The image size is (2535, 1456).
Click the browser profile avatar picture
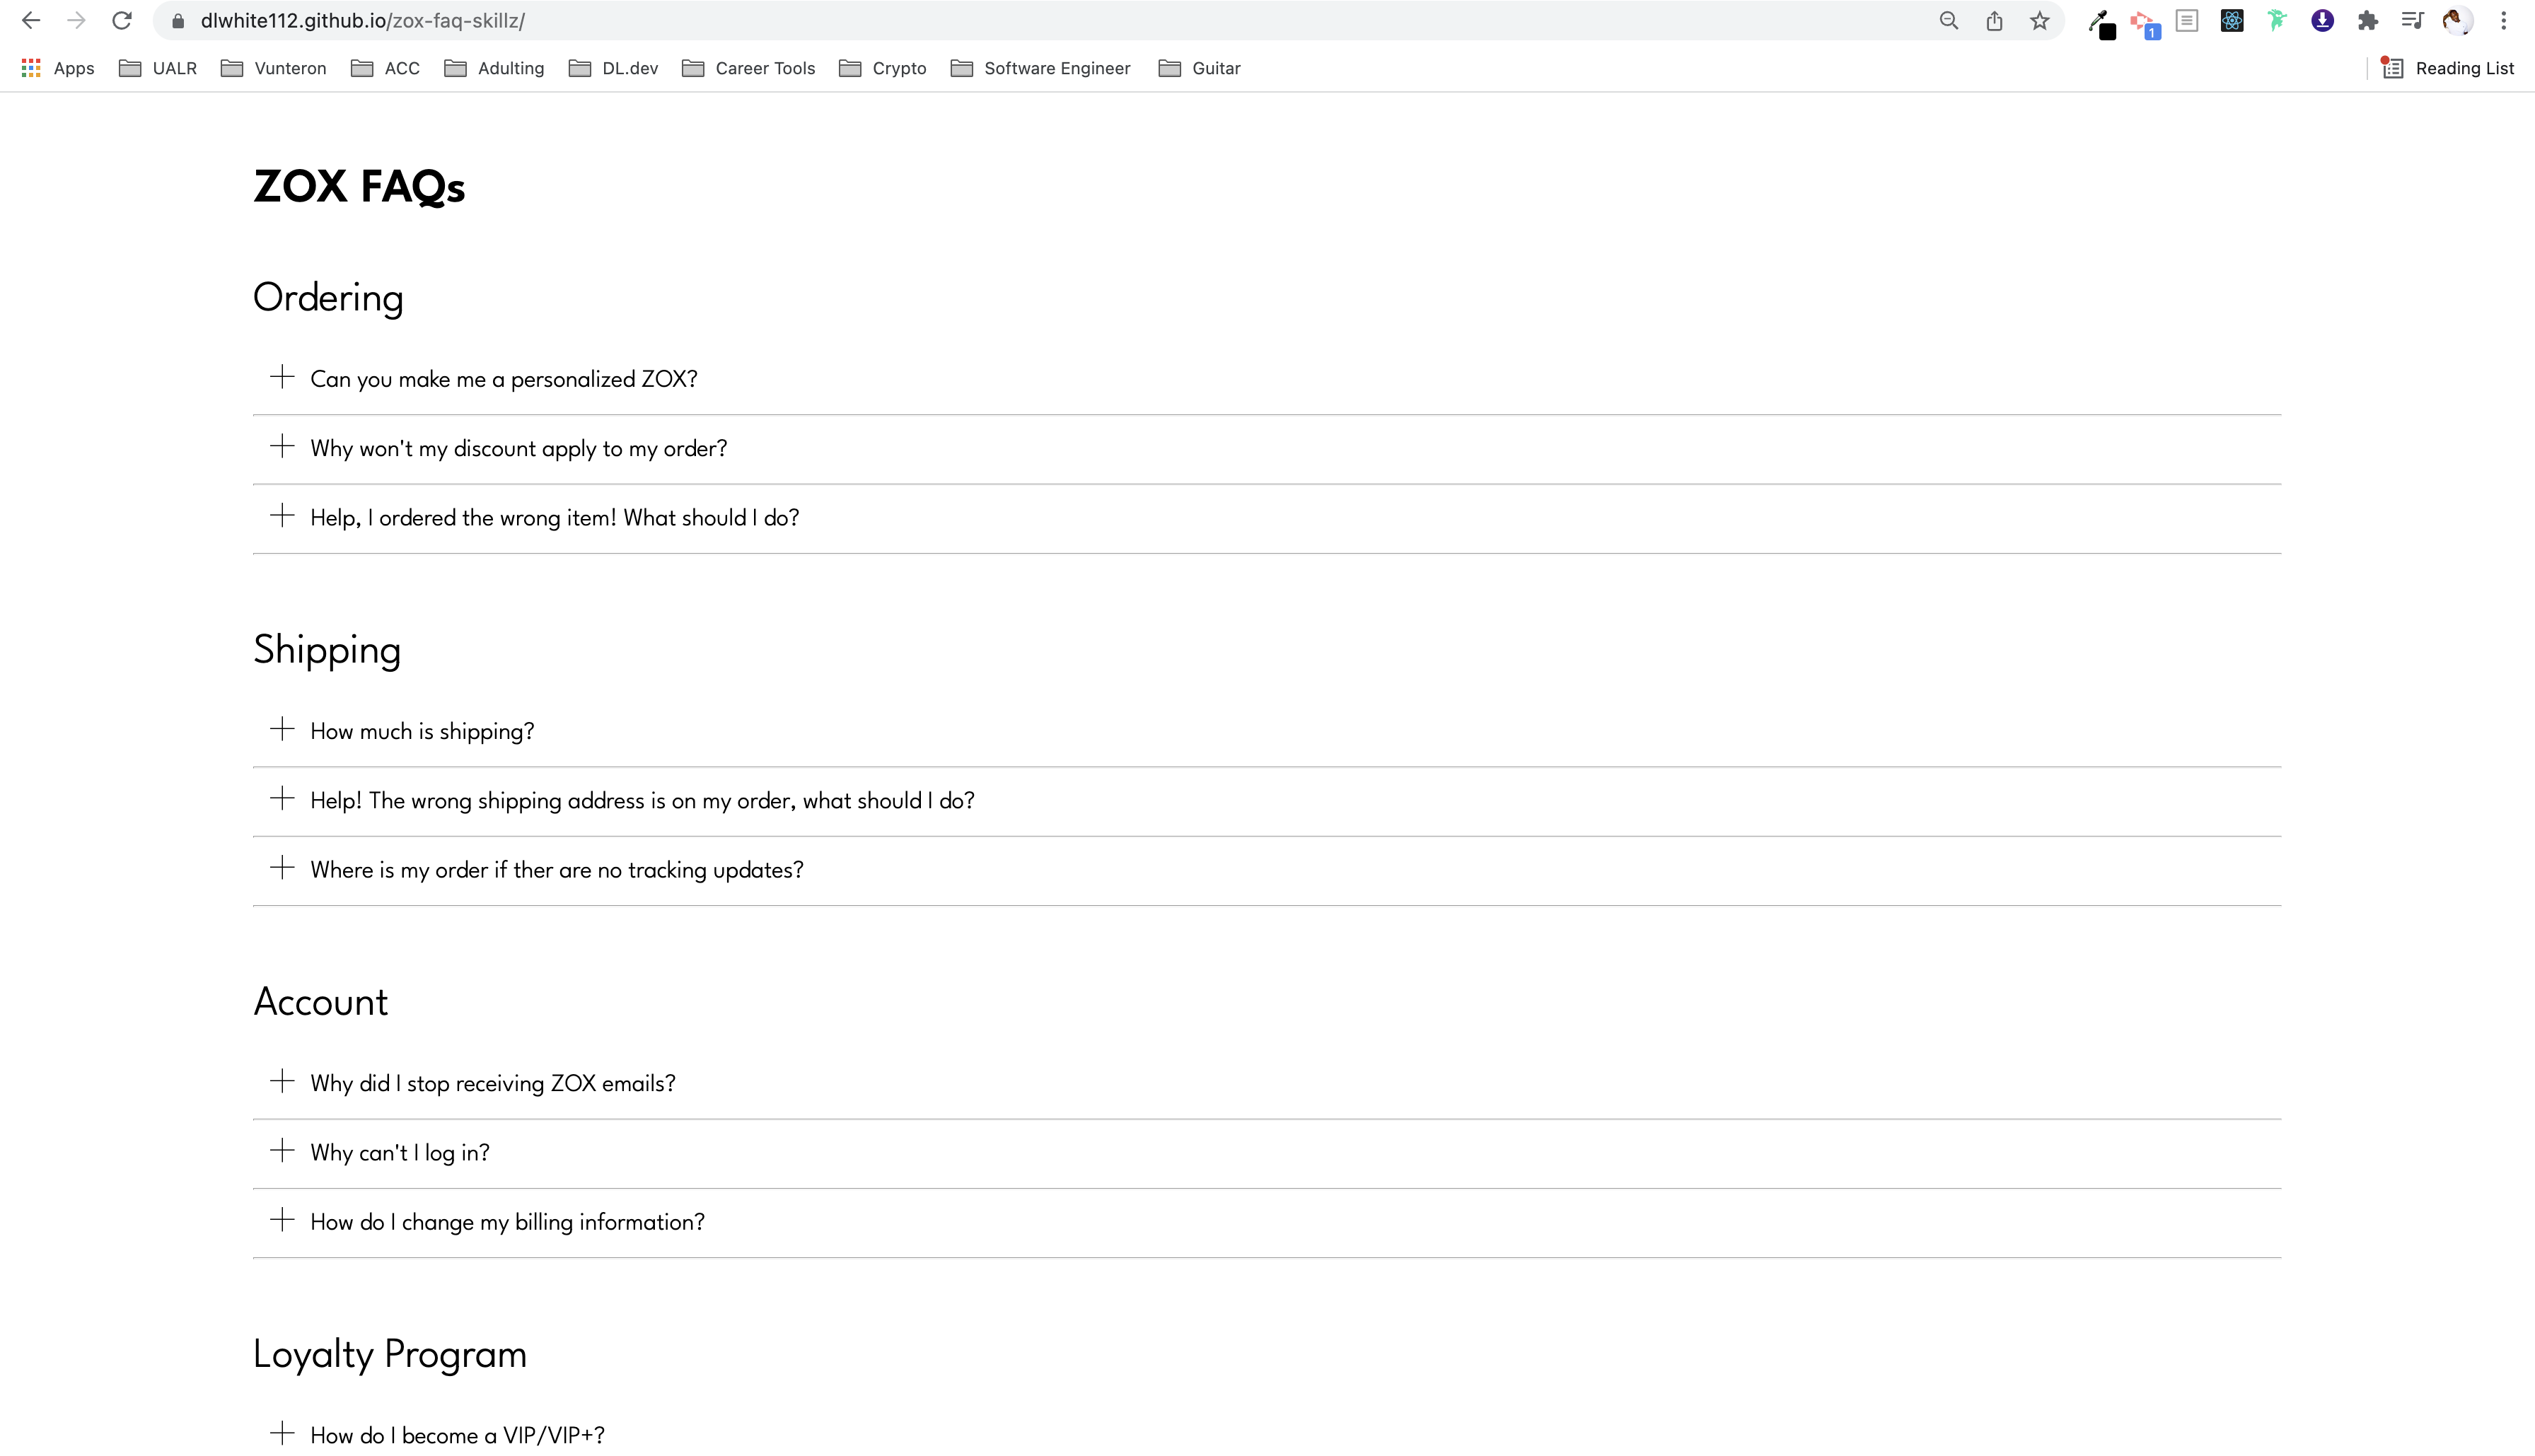coord(2457,20)
